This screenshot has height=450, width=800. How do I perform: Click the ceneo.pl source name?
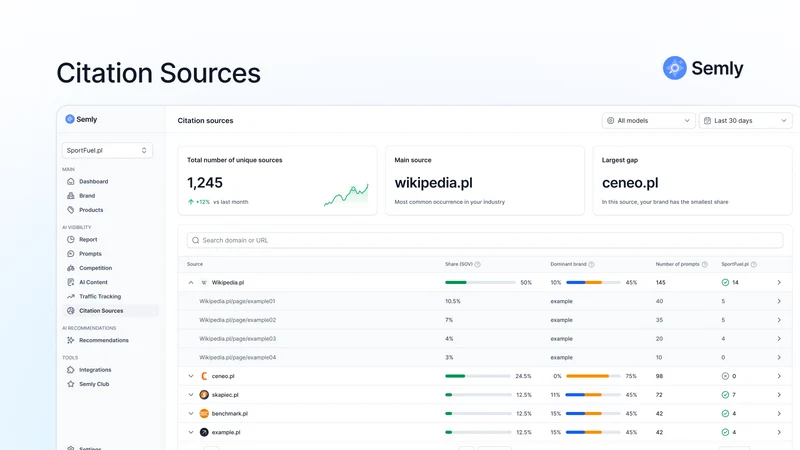[x=223, y=377]
